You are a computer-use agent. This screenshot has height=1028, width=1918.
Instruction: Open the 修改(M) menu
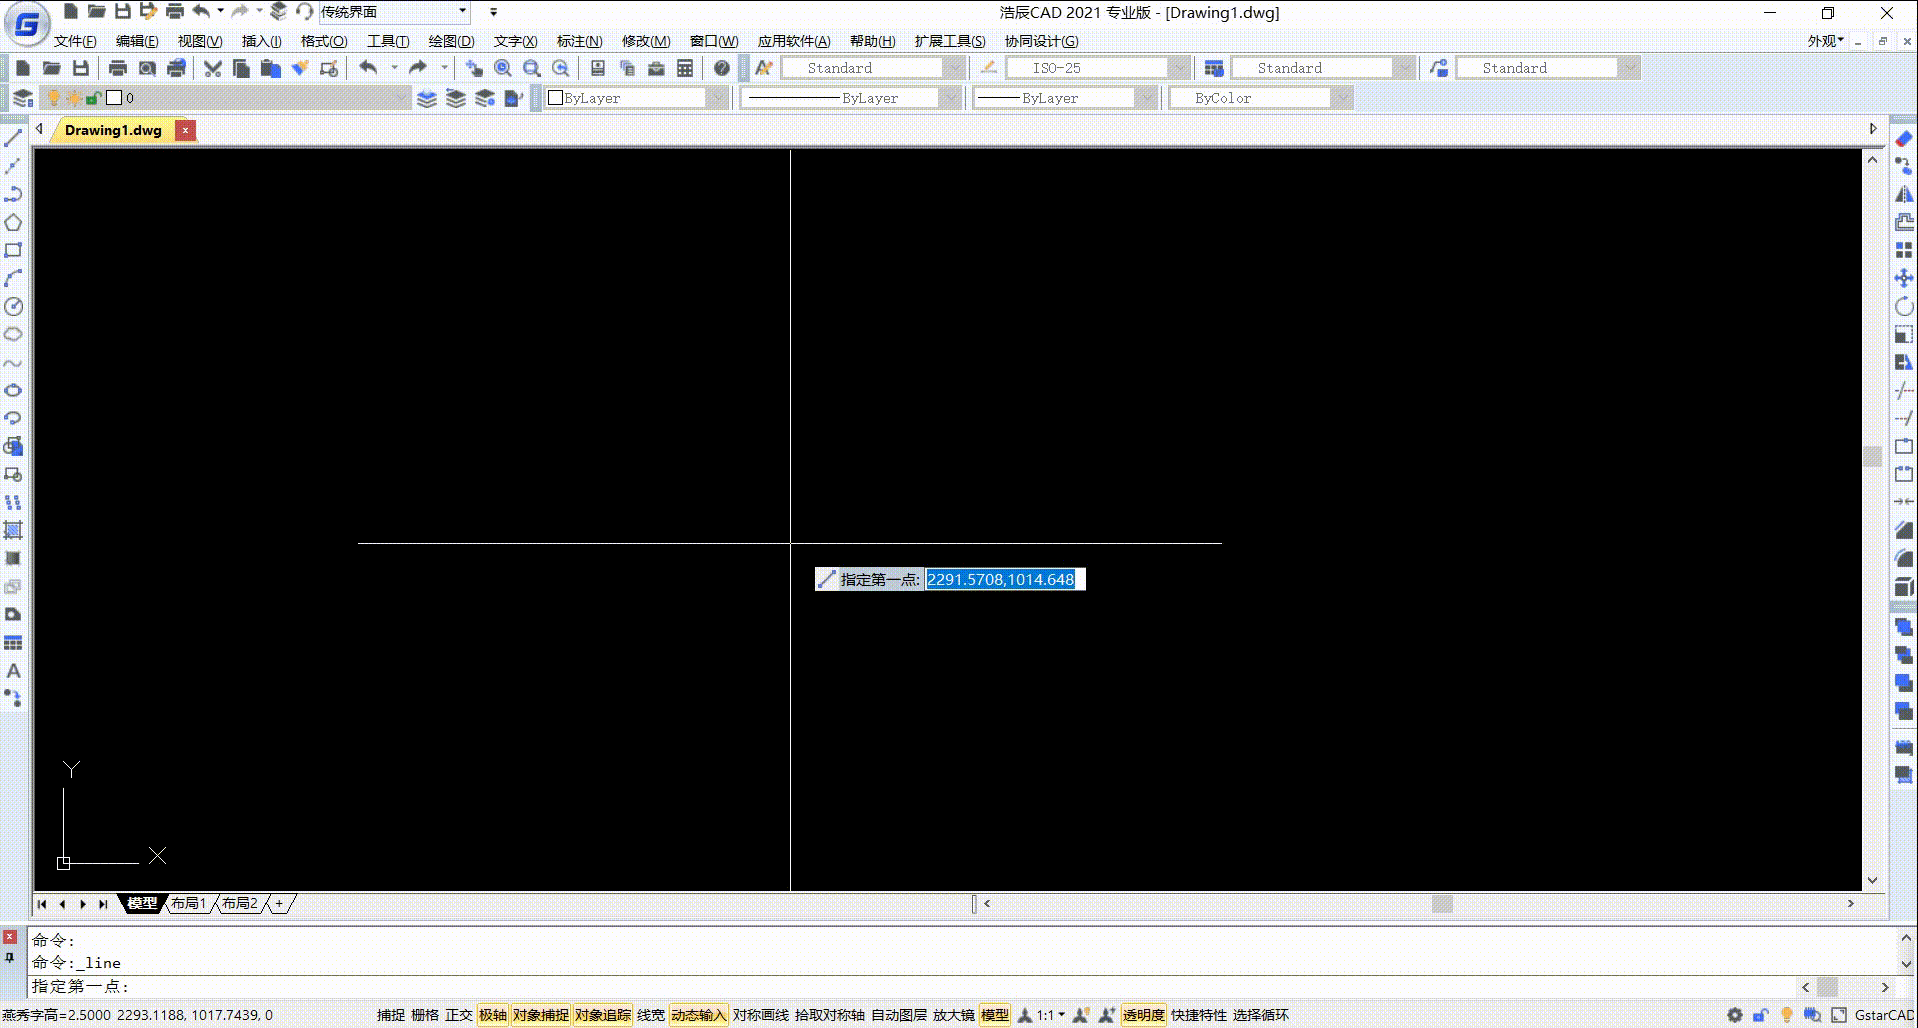pos(646,41)
